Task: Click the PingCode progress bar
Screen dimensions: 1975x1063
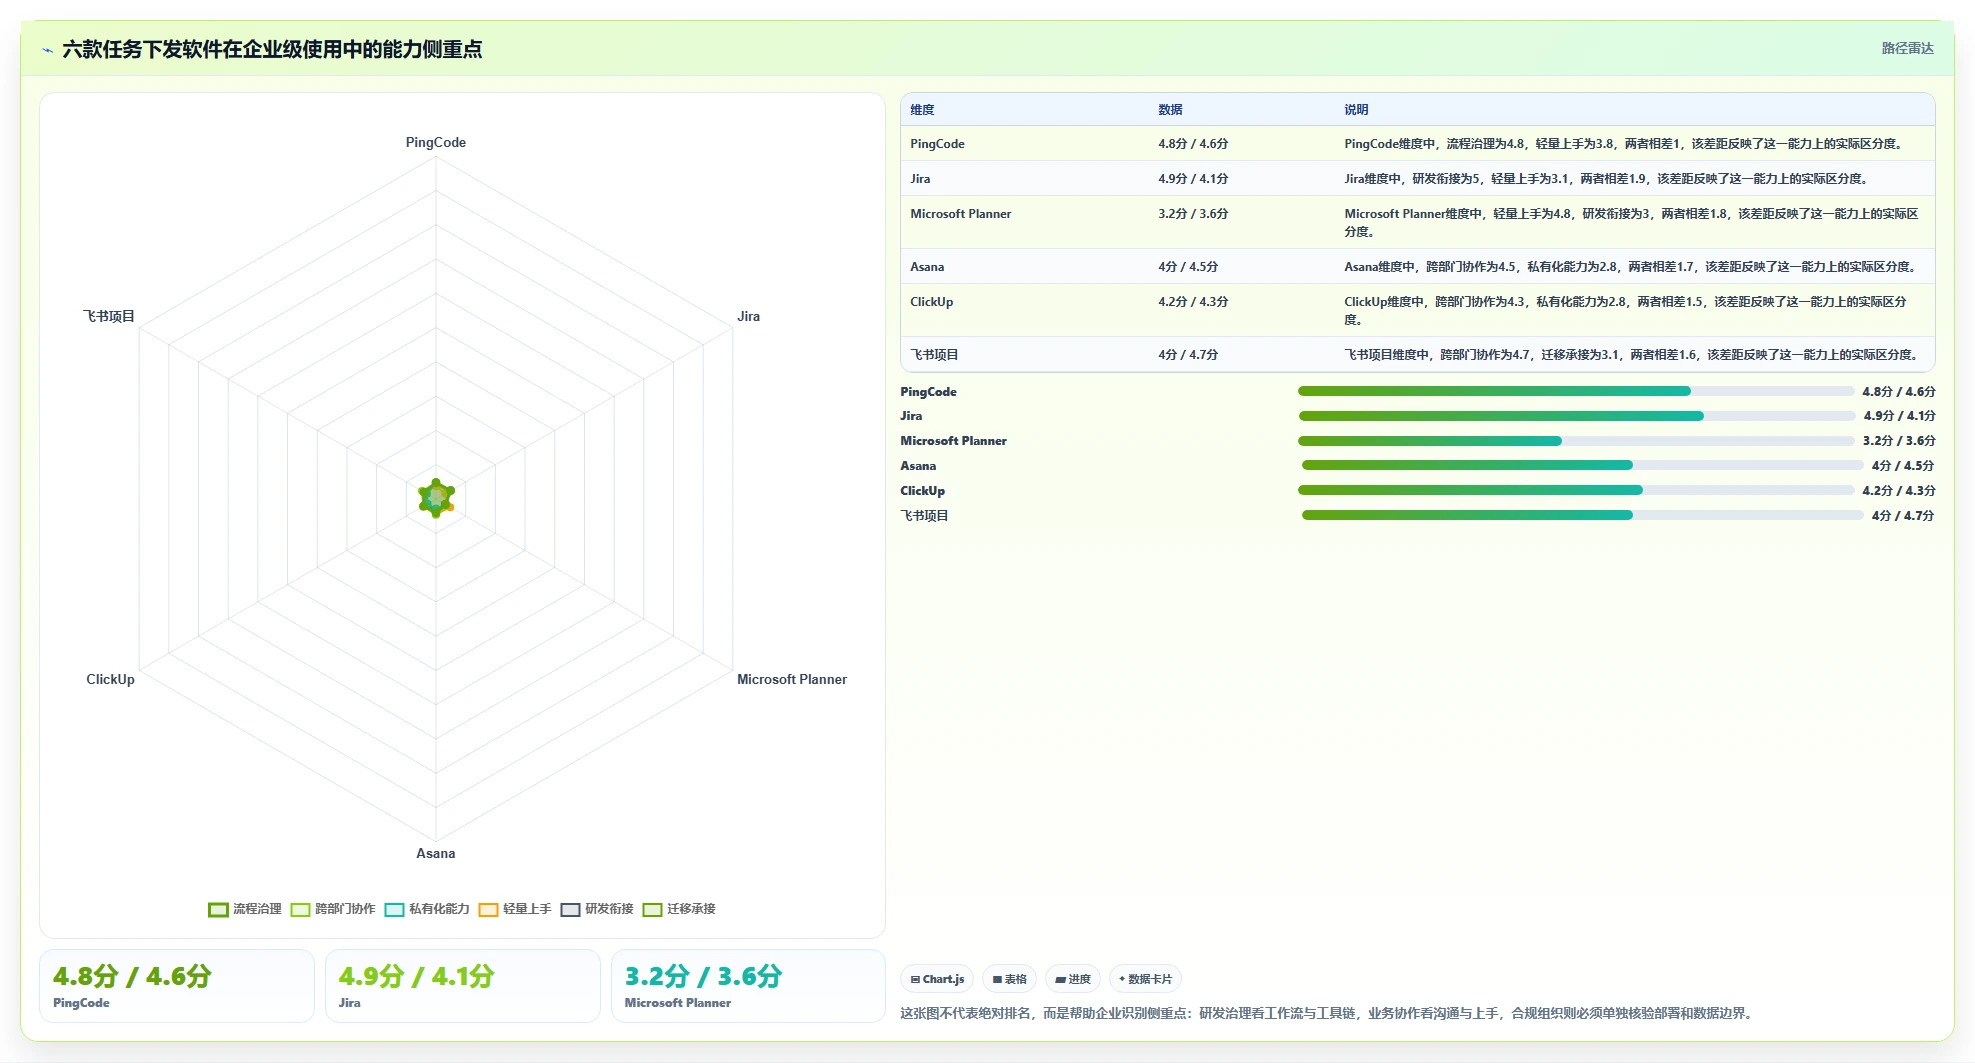Action: [x=1575, y=391]
